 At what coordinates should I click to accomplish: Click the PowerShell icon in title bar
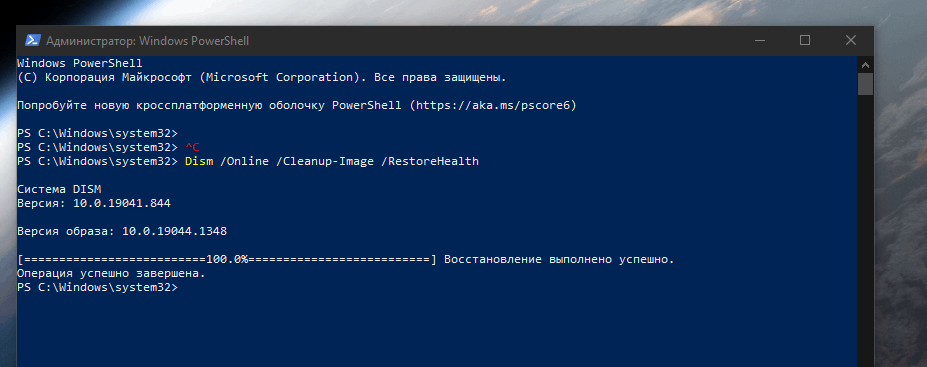[33, 41]
